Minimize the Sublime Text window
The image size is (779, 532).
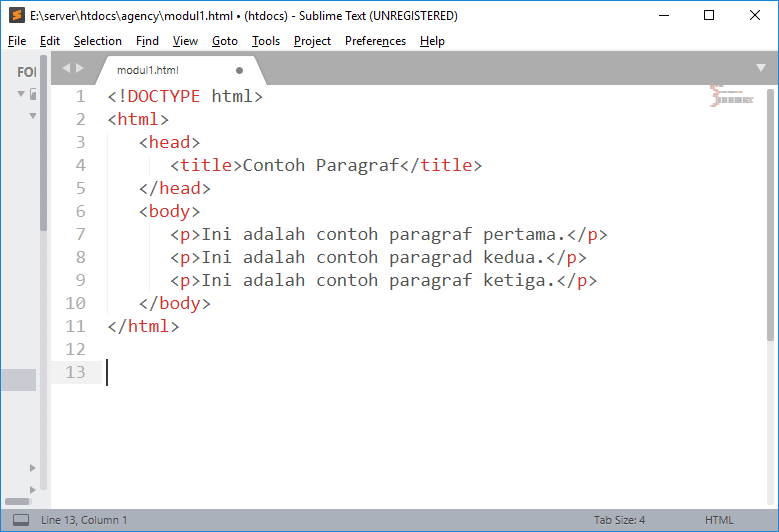664,15
